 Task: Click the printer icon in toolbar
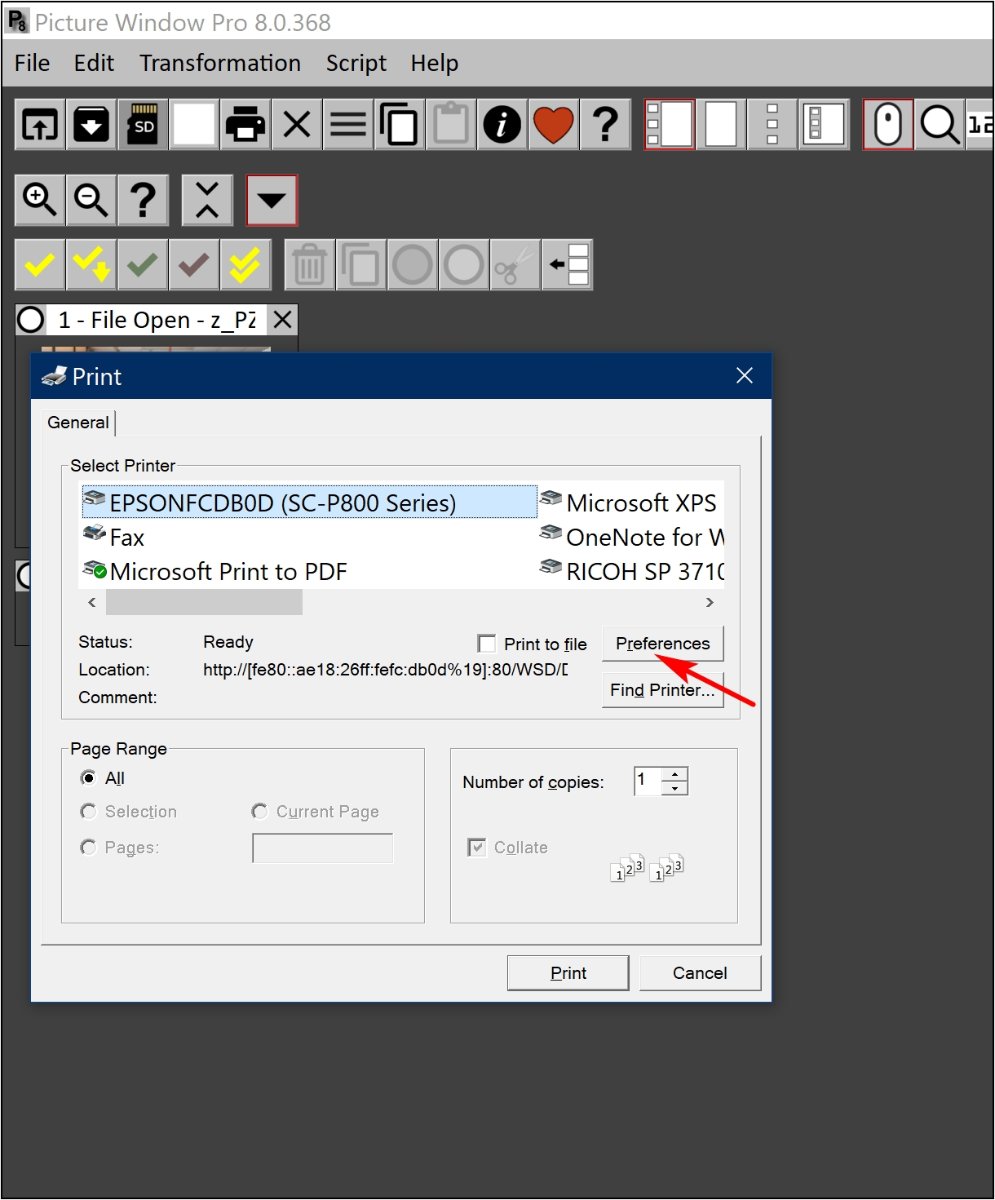pos(246,125)
